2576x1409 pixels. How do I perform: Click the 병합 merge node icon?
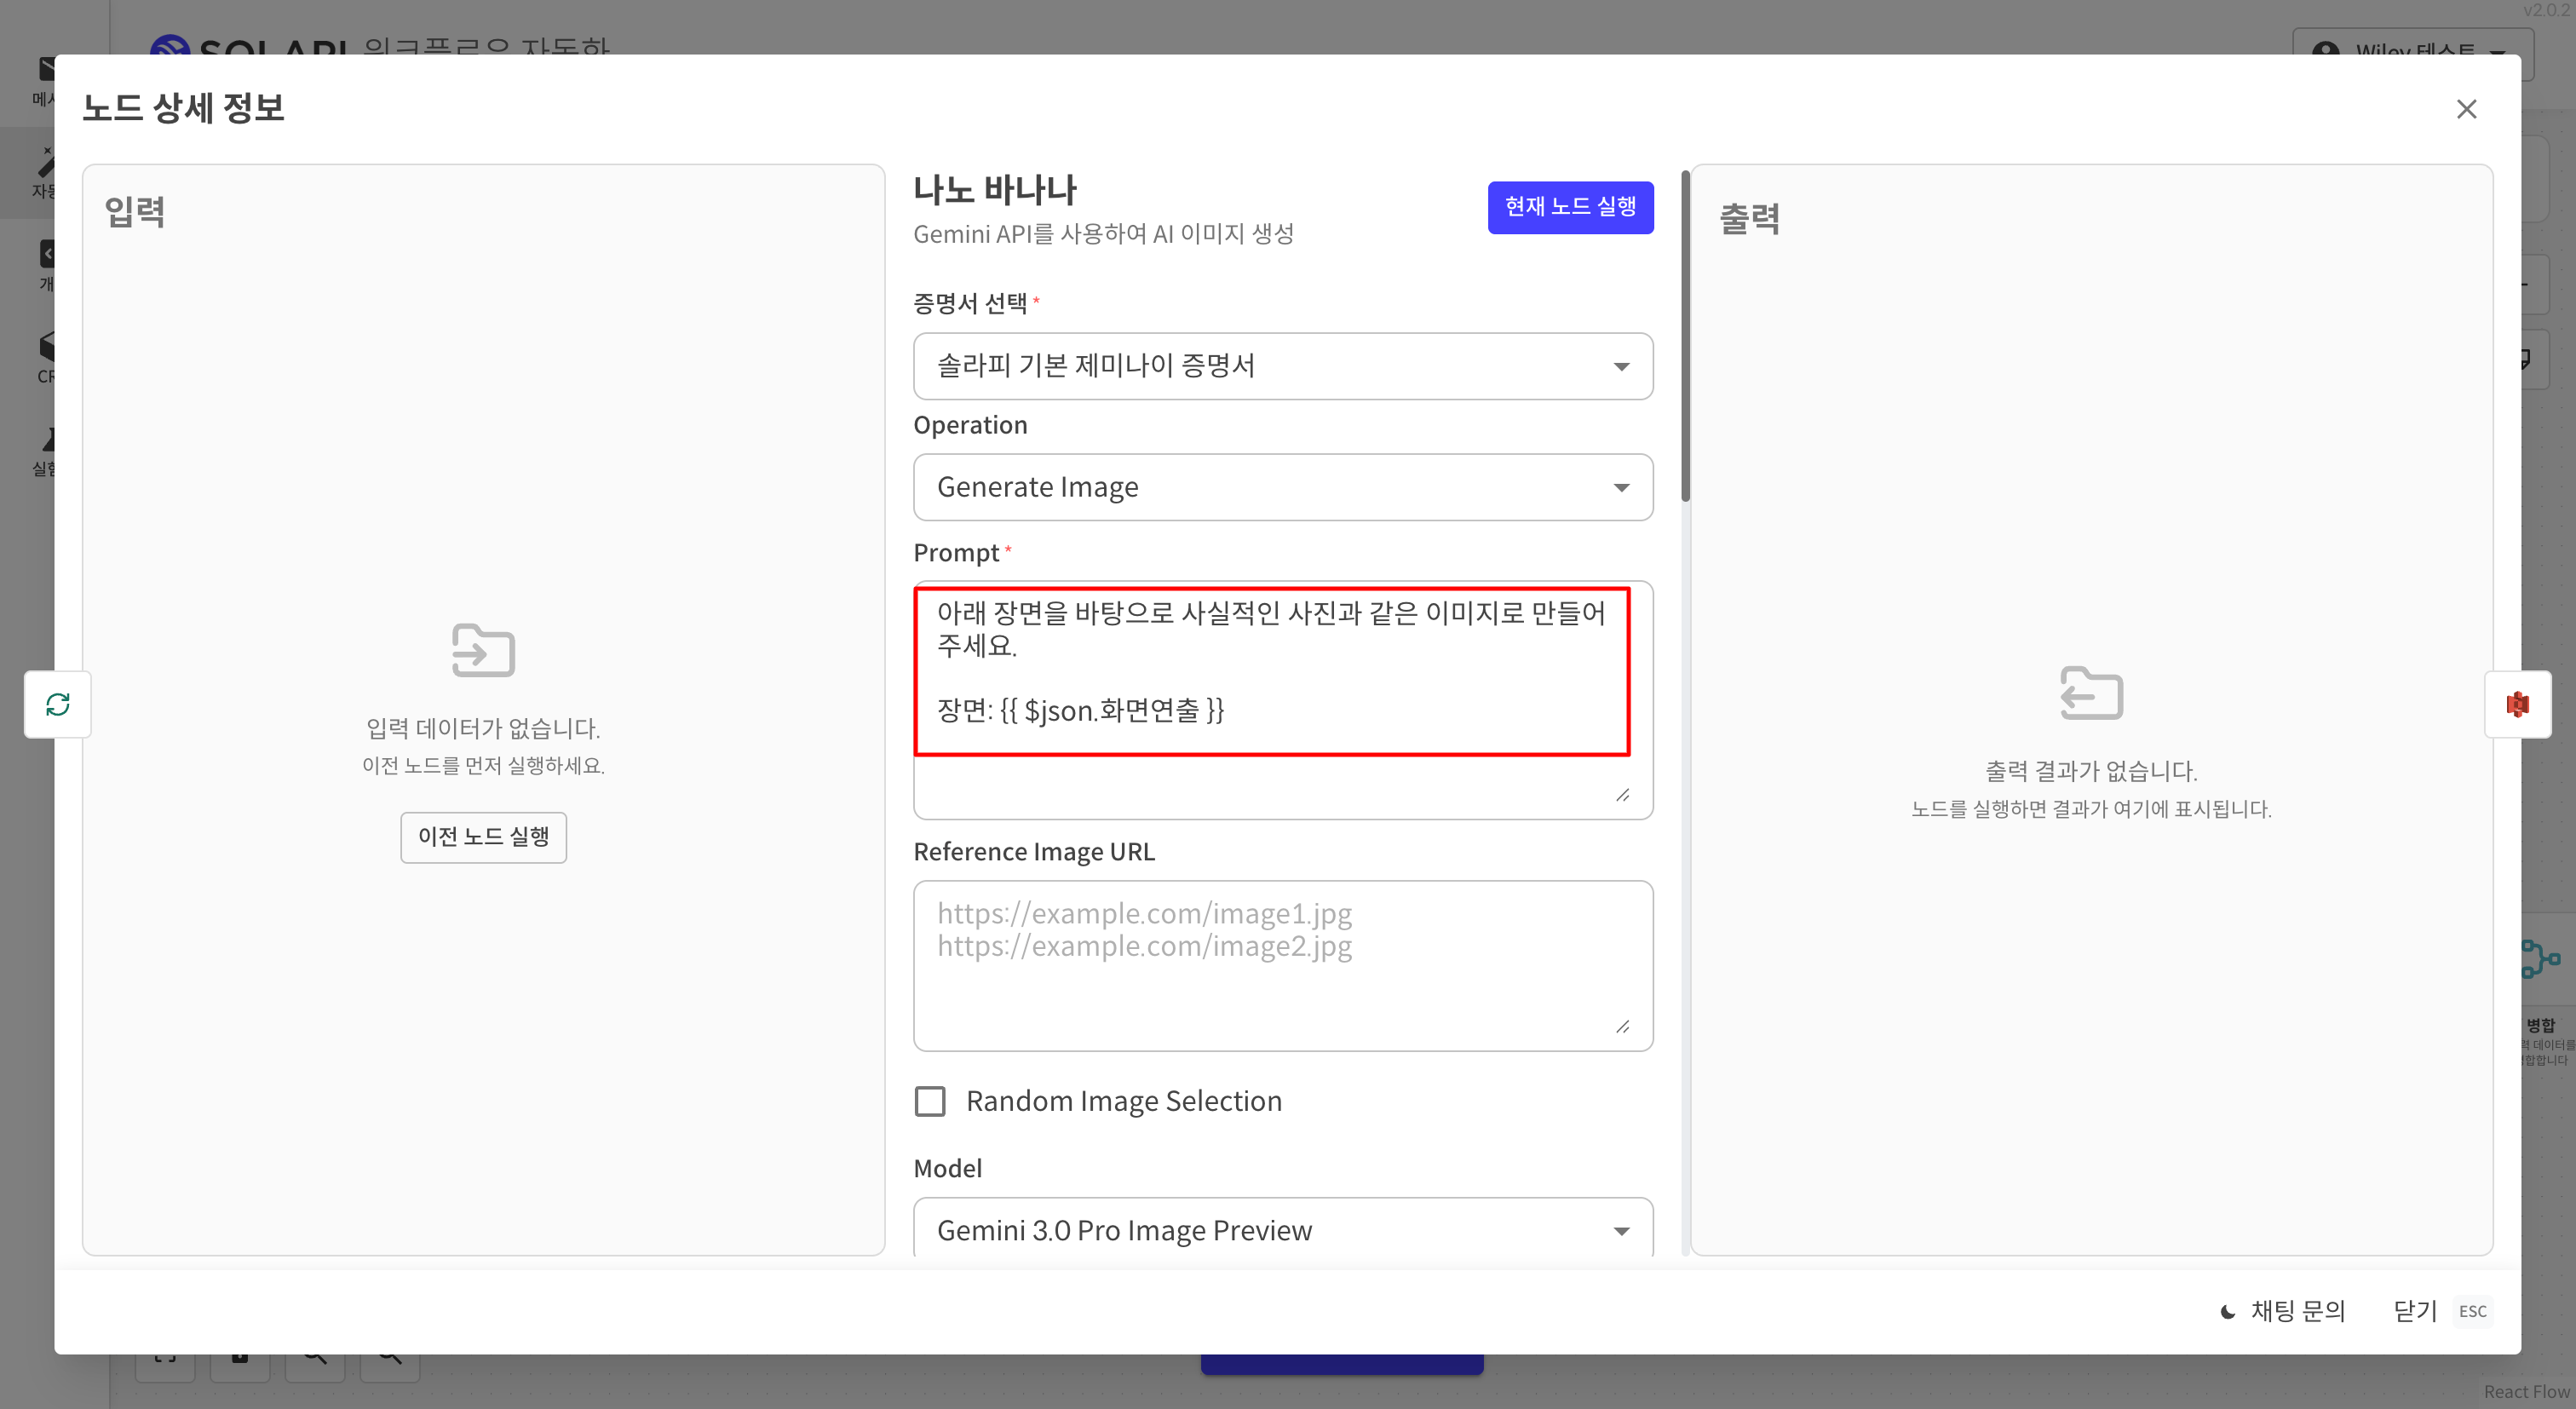[x=2540, y=958]
